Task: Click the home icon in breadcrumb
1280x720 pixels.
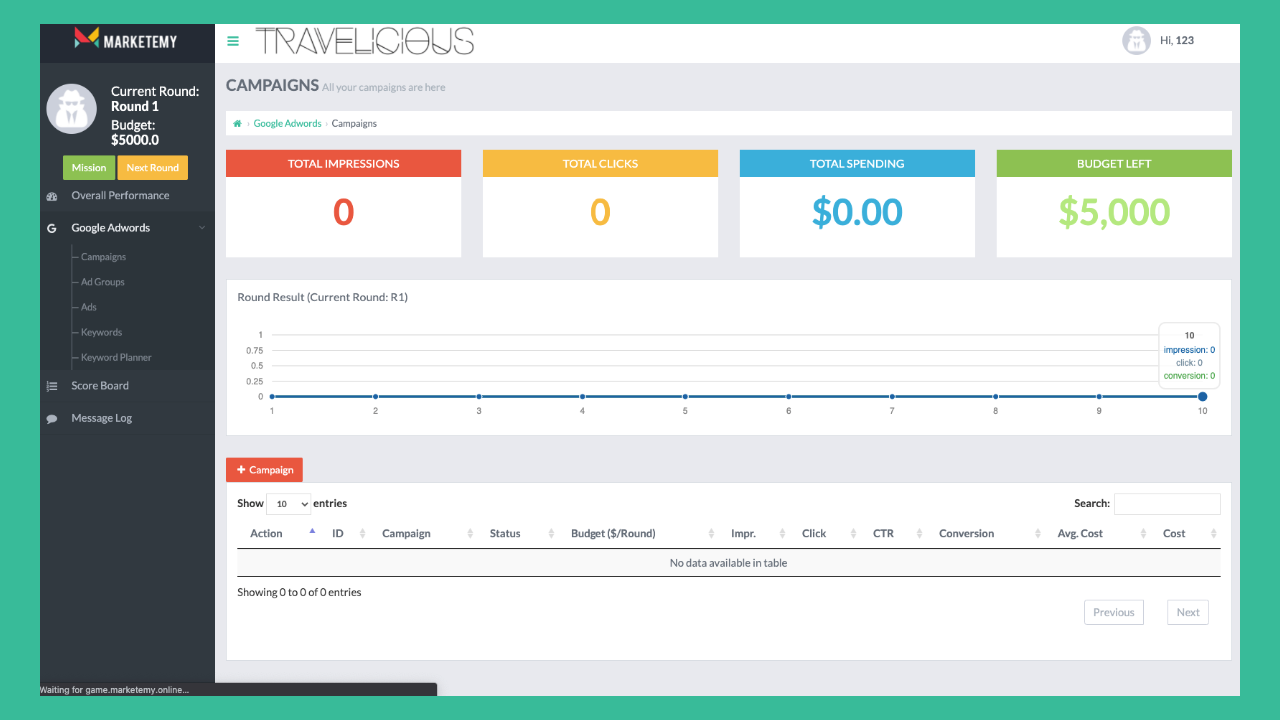Action: [238, 124]
